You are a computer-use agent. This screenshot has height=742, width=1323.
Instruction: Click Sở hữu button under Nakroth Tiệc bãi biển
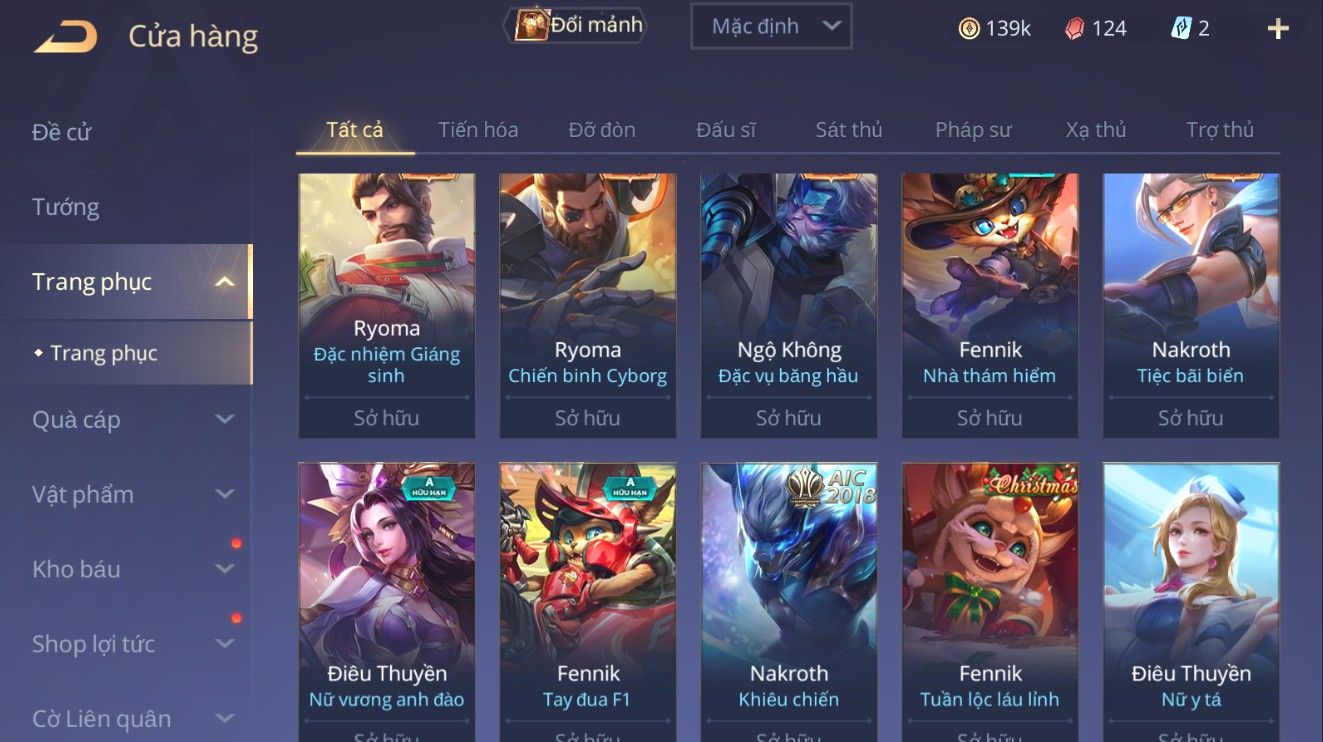(x=1190, y=418)
